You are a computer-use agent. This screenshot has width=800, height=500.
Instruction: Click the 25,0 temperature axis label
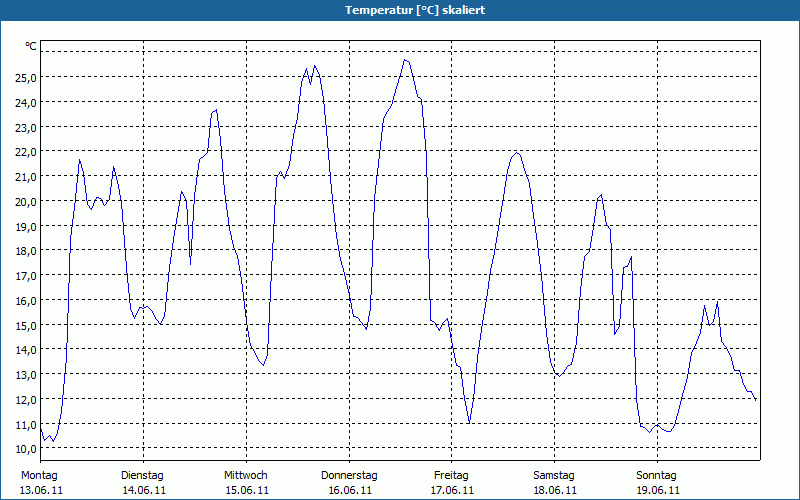24,78
